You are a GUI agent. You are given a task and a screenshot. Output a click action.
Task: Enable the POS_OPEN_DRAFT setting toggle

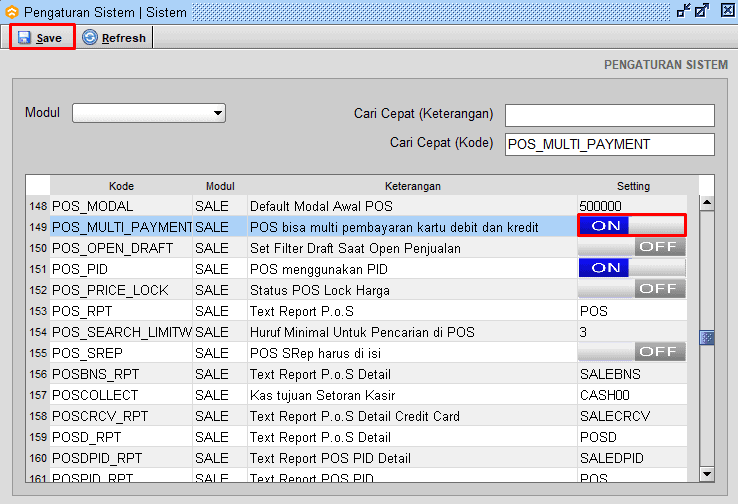[632, 247]
